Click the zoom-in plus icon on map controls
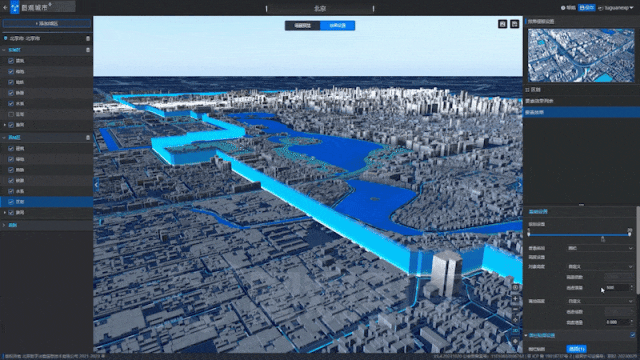The height and width of the screenshot is (360, 640). [516, 299]
